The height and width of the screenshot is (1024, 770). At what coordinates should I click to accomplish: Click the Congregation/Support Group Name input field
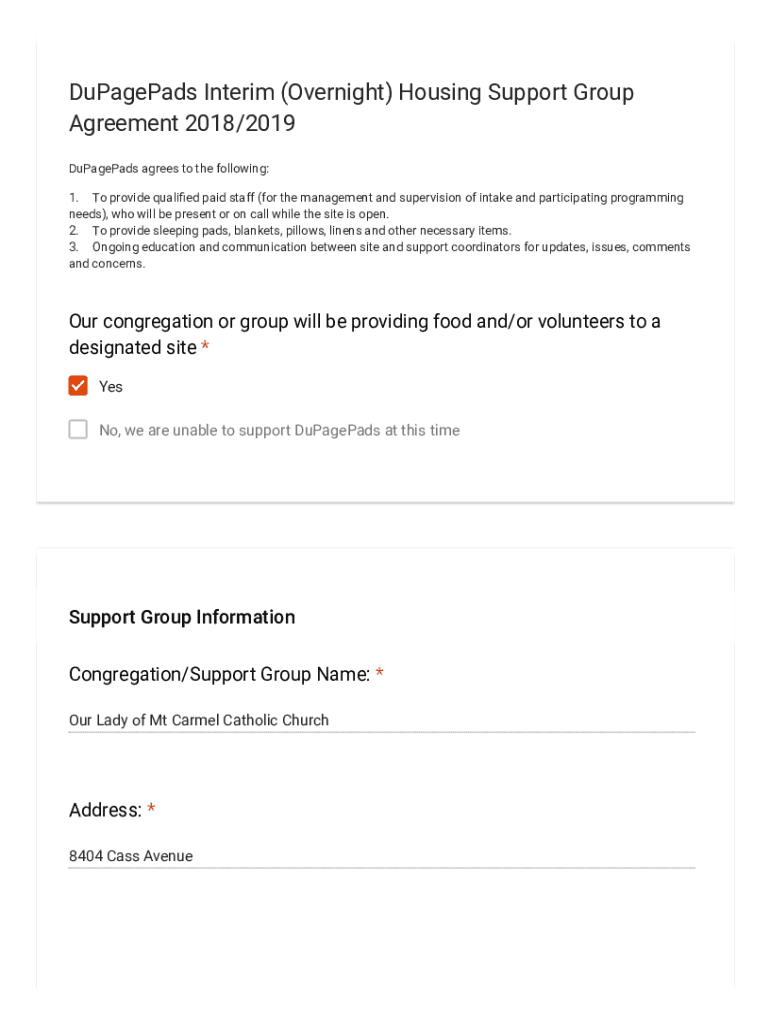(381, 720)
